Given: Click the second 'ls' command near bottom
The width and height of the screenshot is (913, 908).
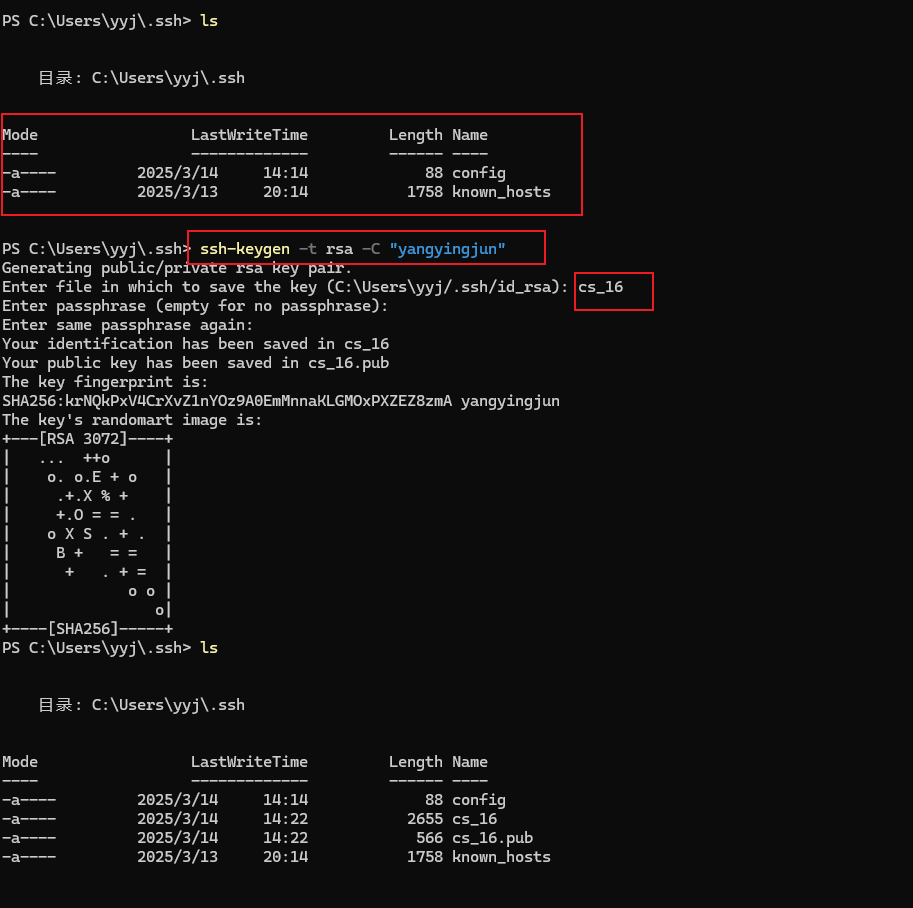Looking at the screenshot, I should click(x=208, y=648).
